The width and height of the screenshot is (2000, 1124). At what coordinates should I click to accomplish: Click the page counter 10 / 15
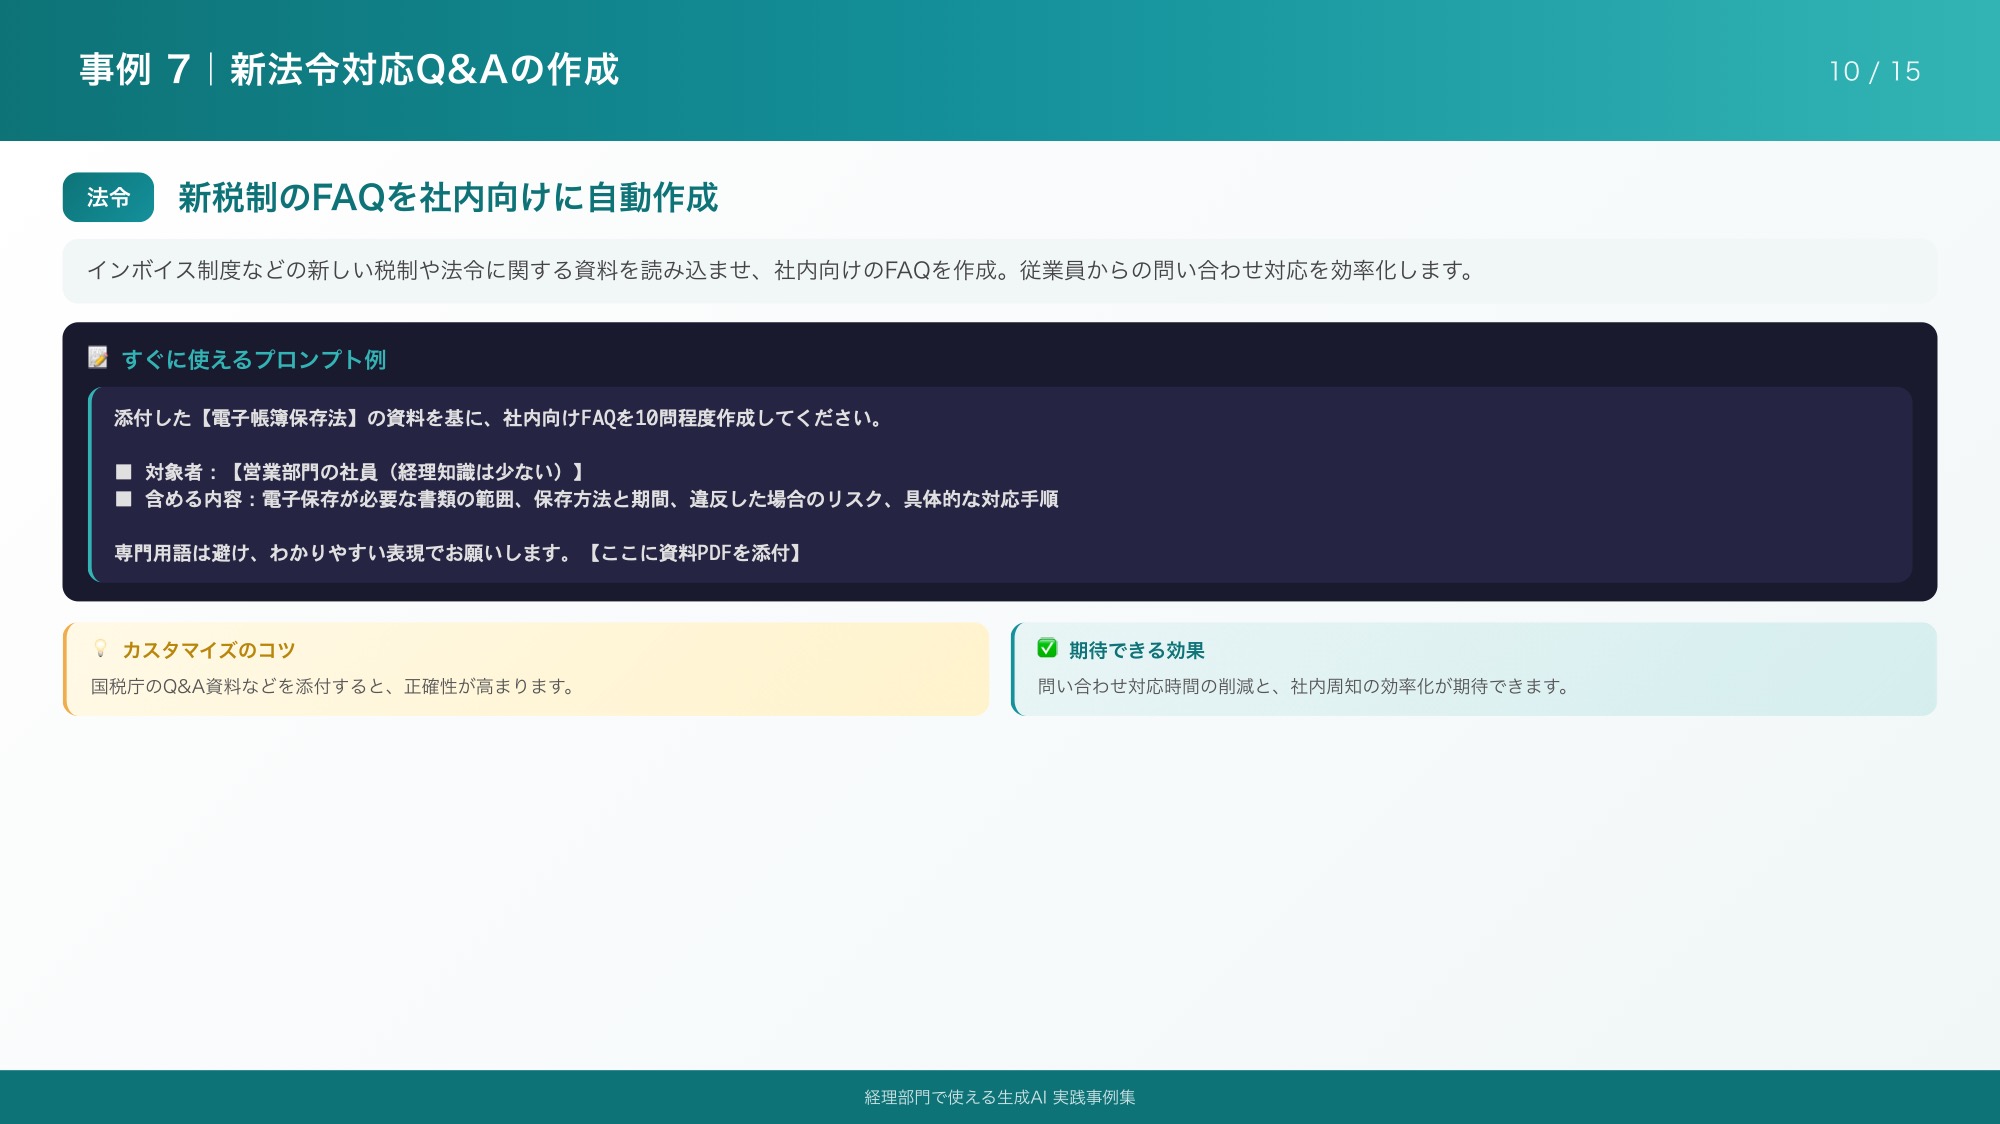point(1875,72)
